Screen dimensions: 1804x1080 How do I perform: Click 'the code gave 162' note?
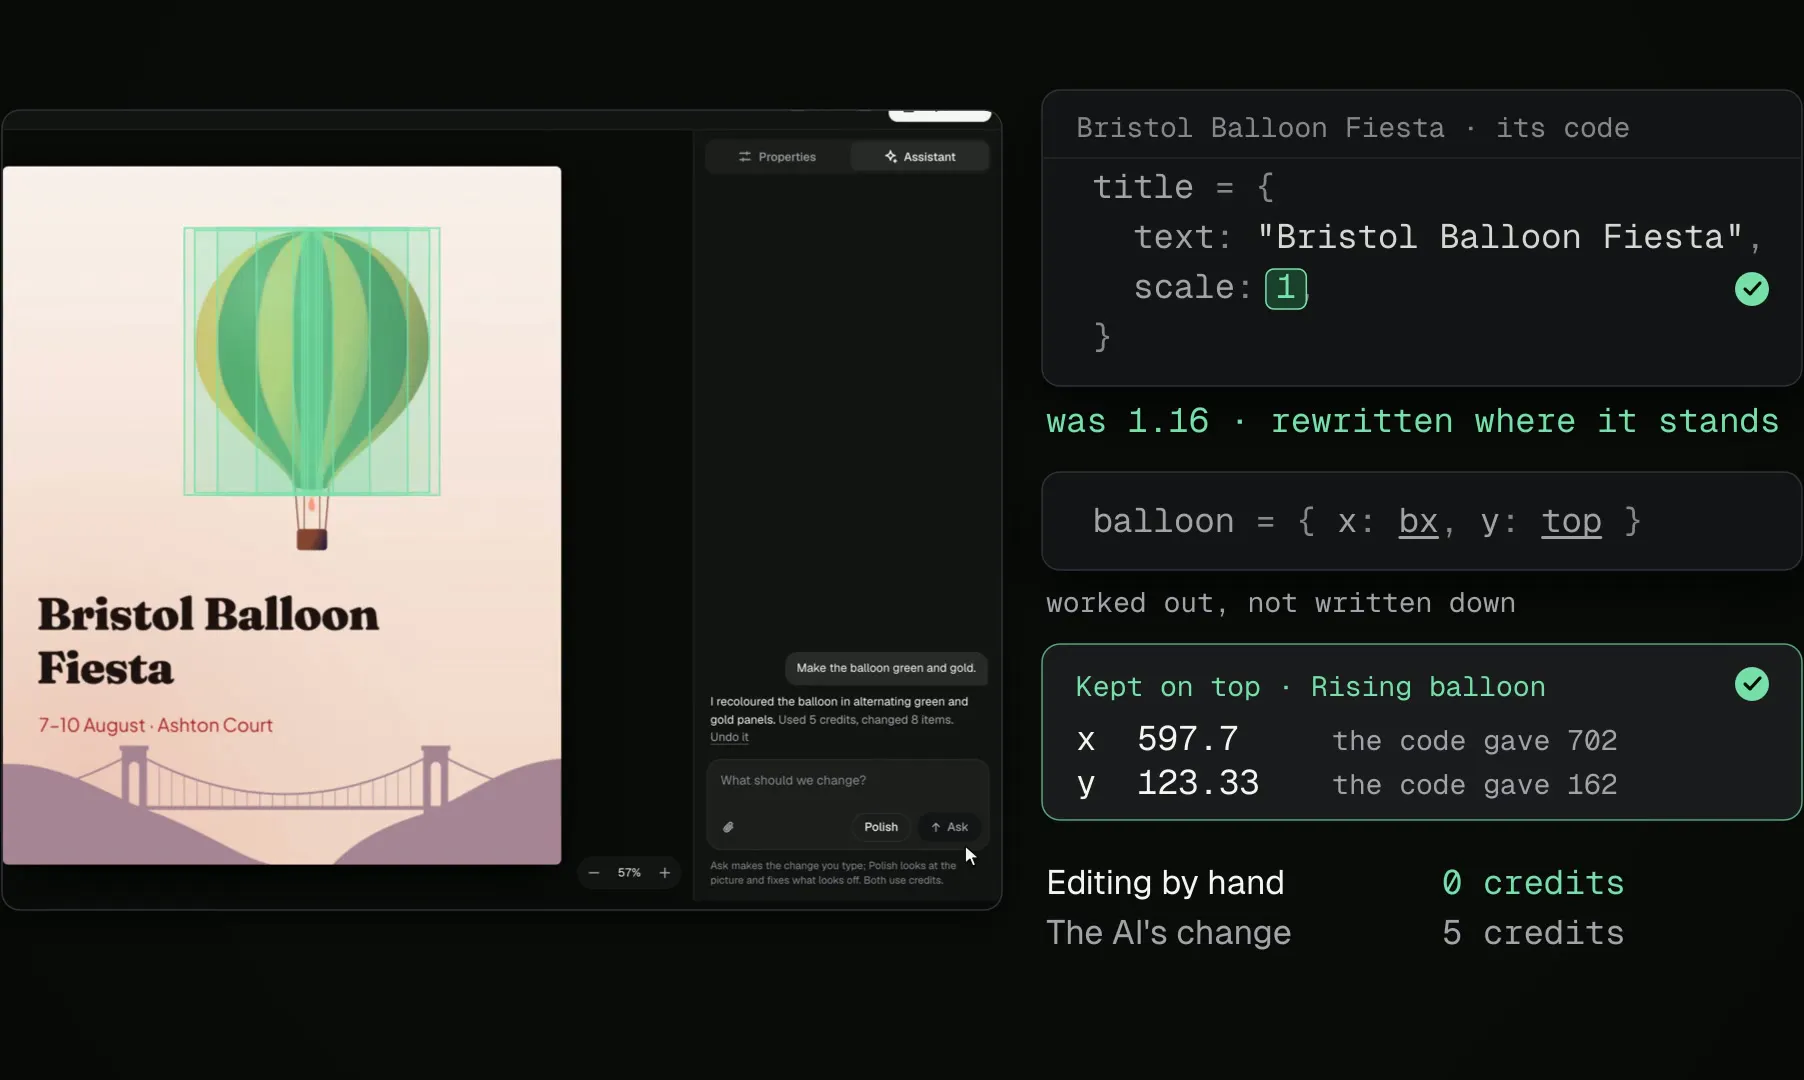point(1475,785)
